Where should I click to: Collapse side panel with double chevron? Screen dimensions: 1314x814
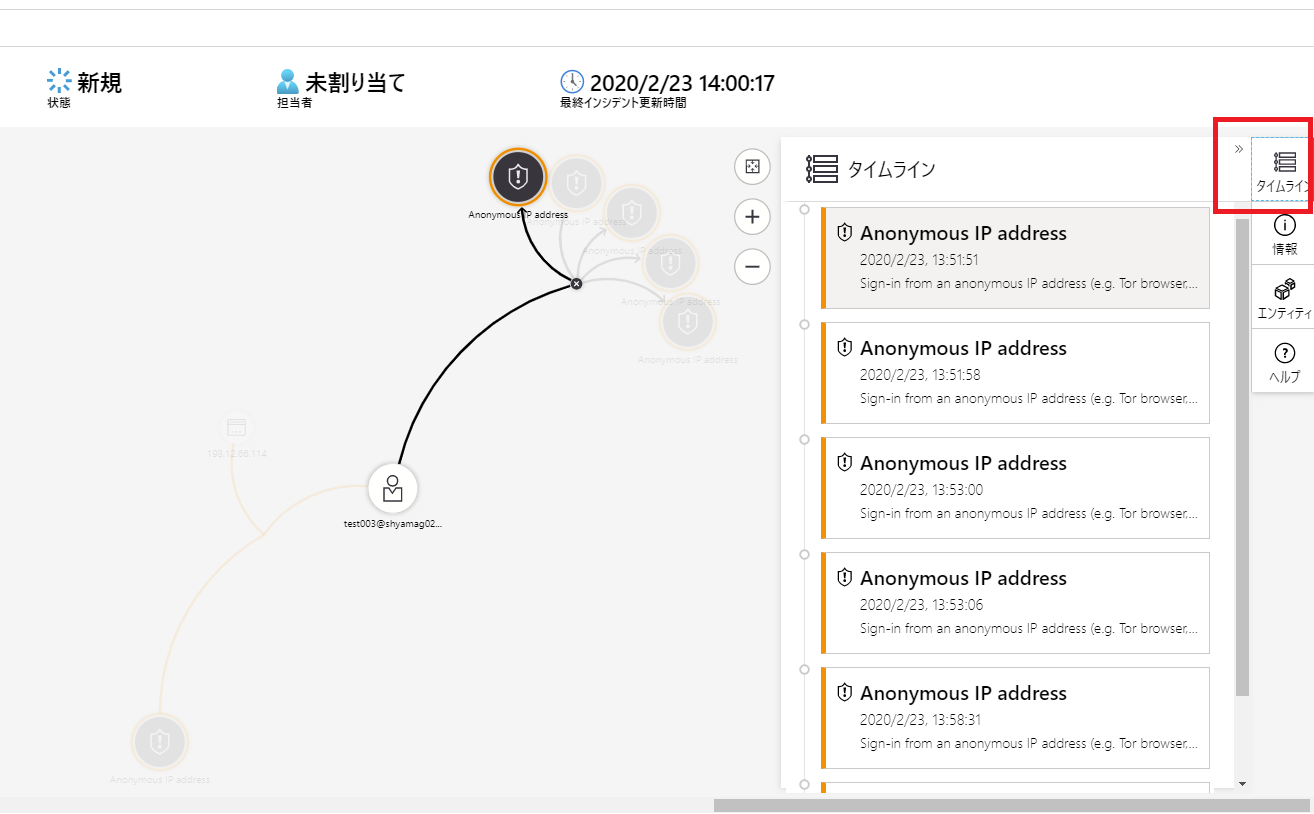point(1239,149)
